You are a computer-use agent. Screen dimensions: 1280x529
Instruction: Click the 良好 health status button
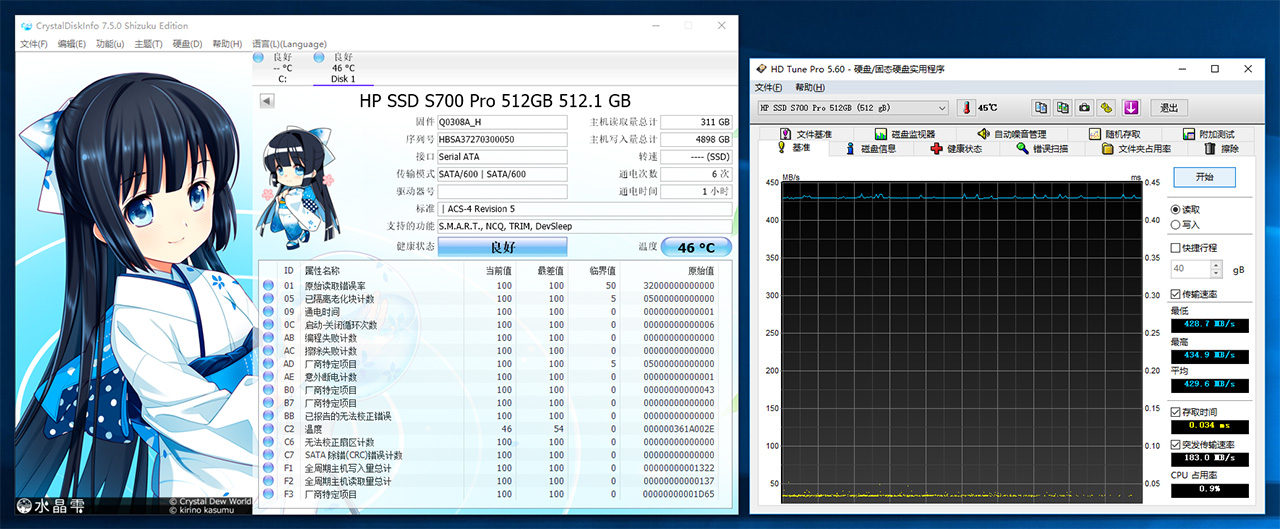click(x=502, y=246)
